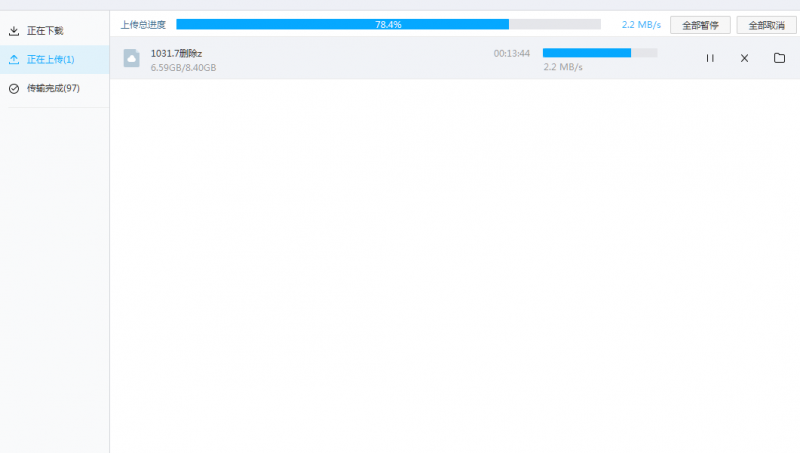
Task: Open the 传输完成(97) list
Action: [x=53, y=89]
